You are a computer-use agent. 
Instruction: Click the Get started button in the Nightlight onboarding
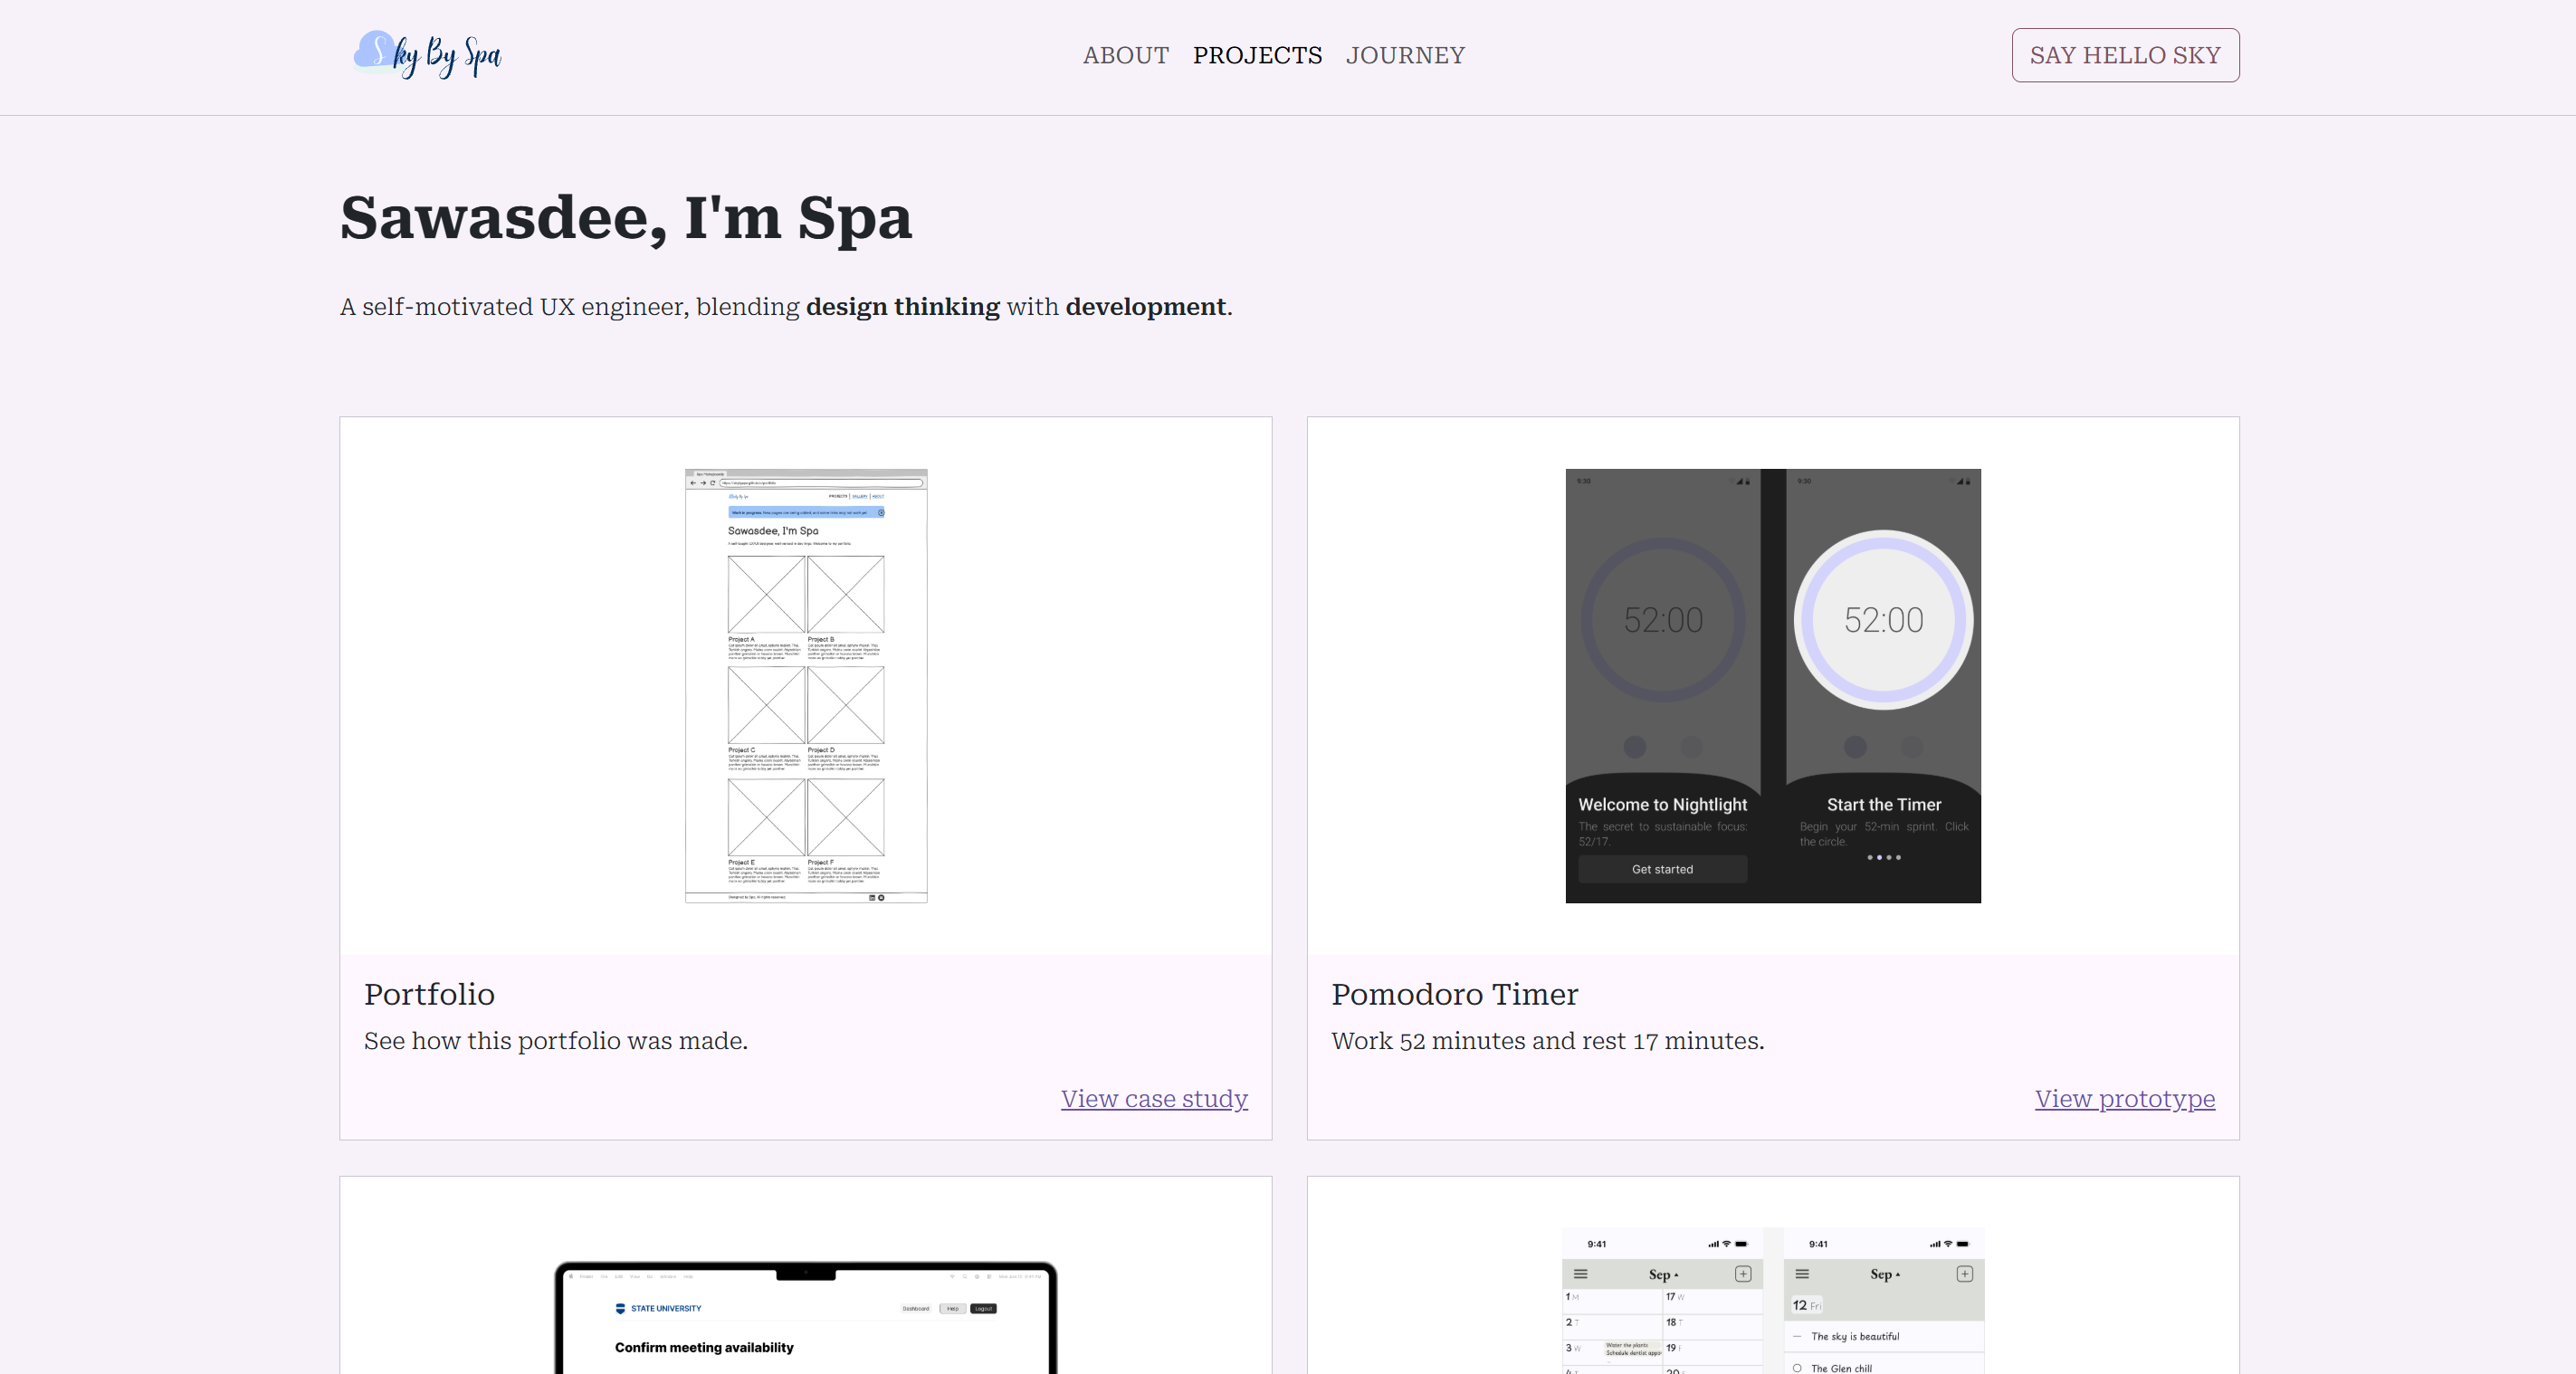pos(1661,869)
